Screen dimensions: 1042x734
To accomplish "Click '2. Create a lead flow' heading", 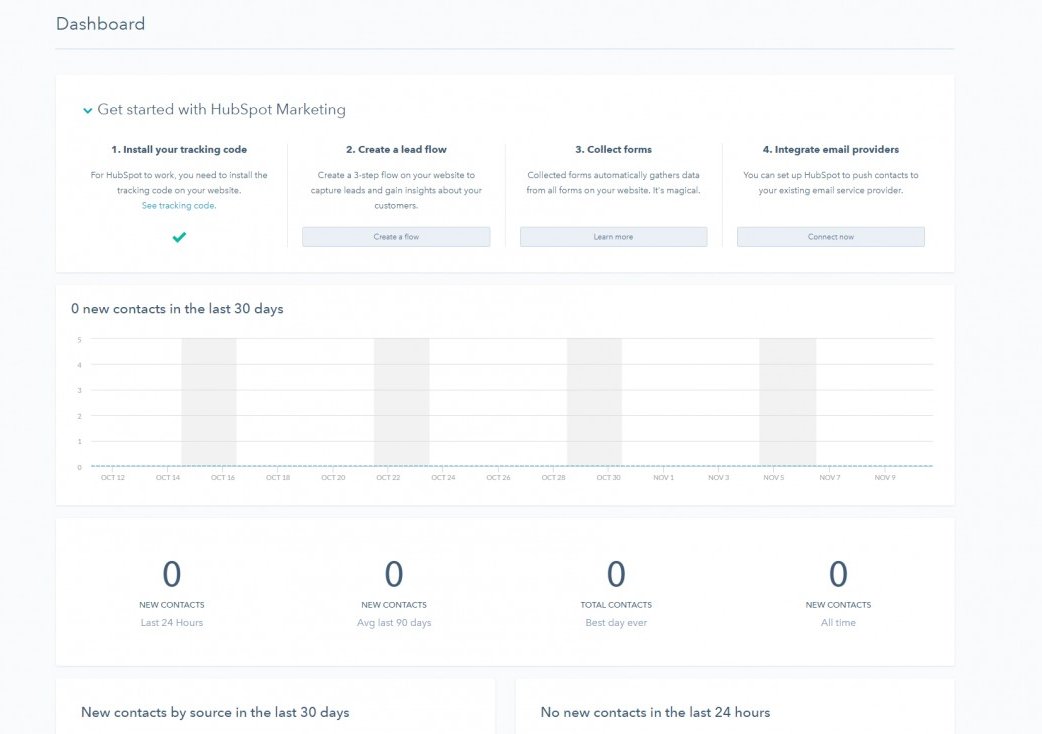I will click(396, 149).
